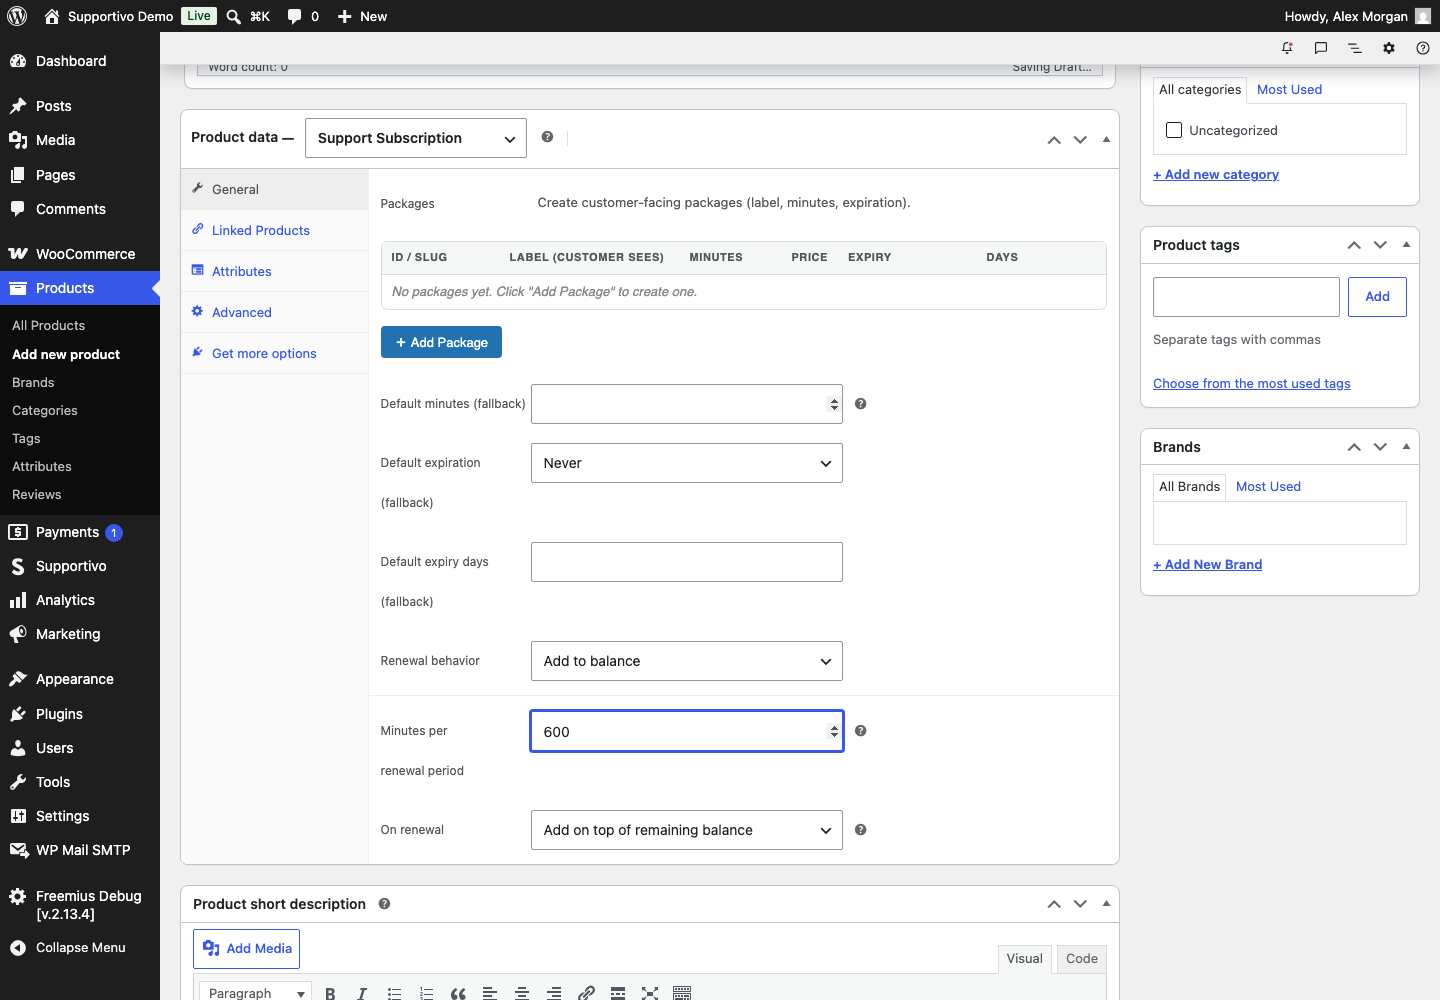Collapse the Product short description panel
Viewport: 1440px width, 1000px height.
[1106, 904]
